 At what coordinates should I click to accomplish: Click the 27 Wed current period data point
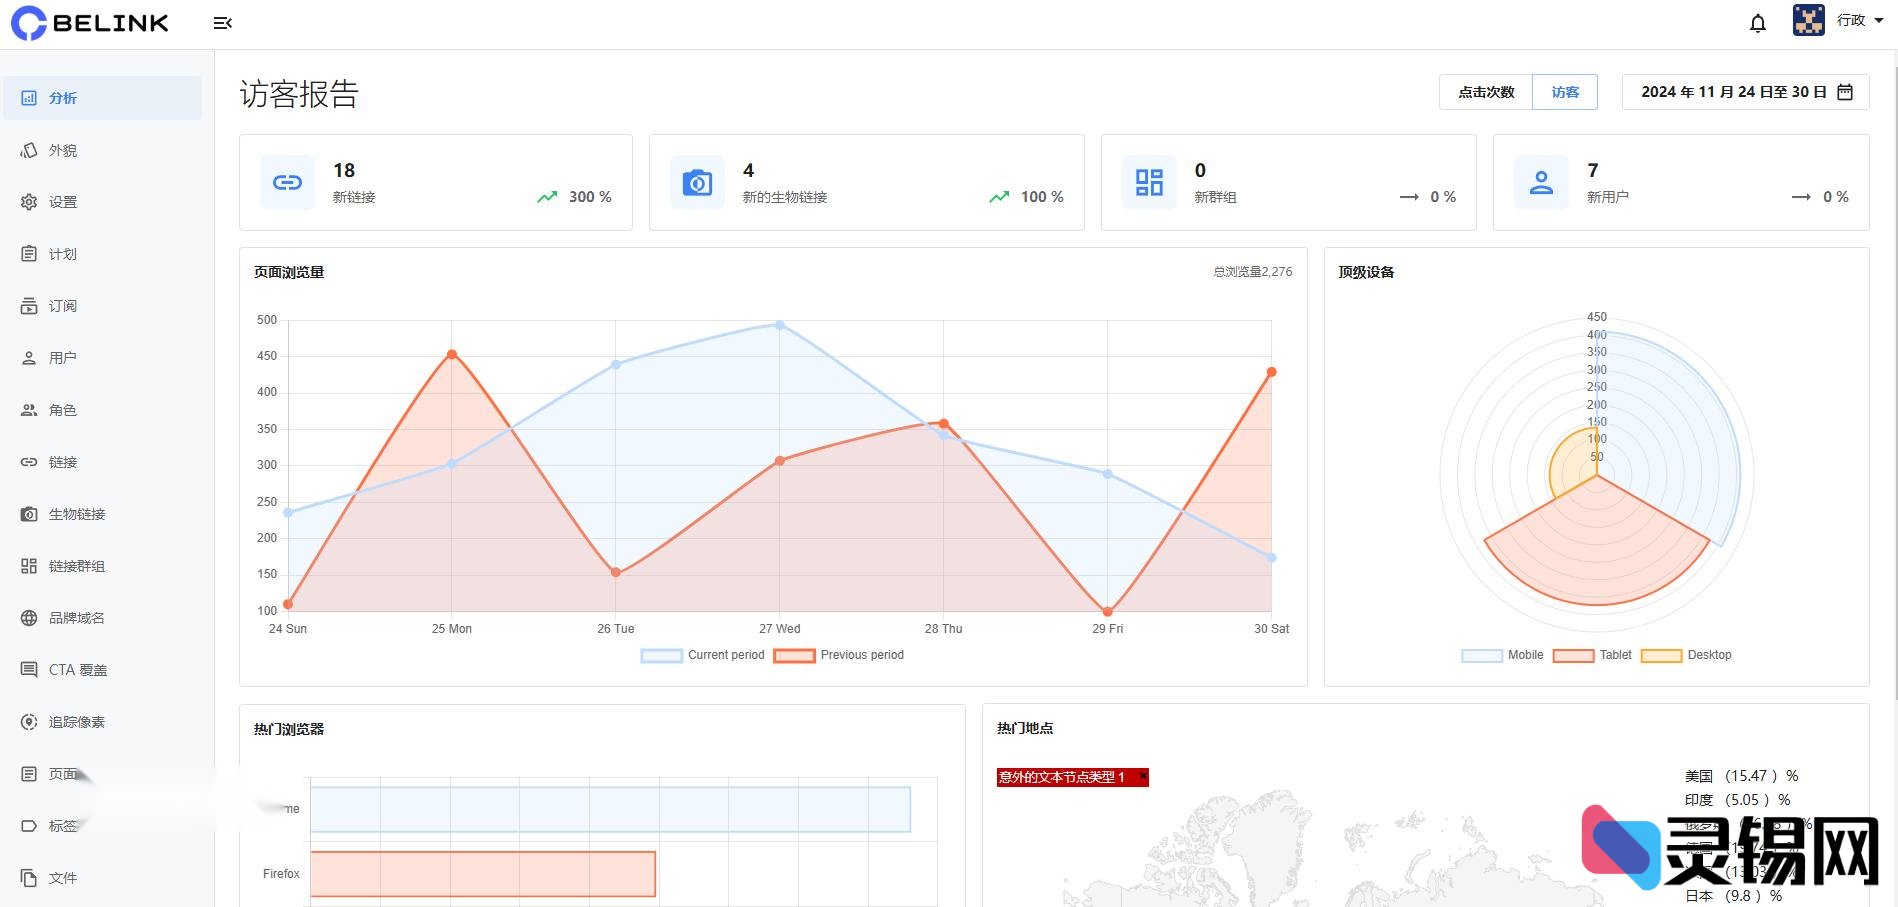[780, 325]
